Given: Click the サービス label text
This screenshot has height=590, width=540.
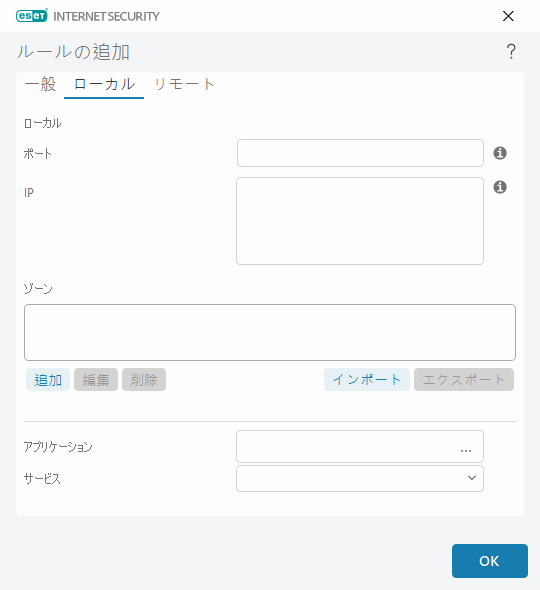Looking at the screenshot, I should coord(42,479).
